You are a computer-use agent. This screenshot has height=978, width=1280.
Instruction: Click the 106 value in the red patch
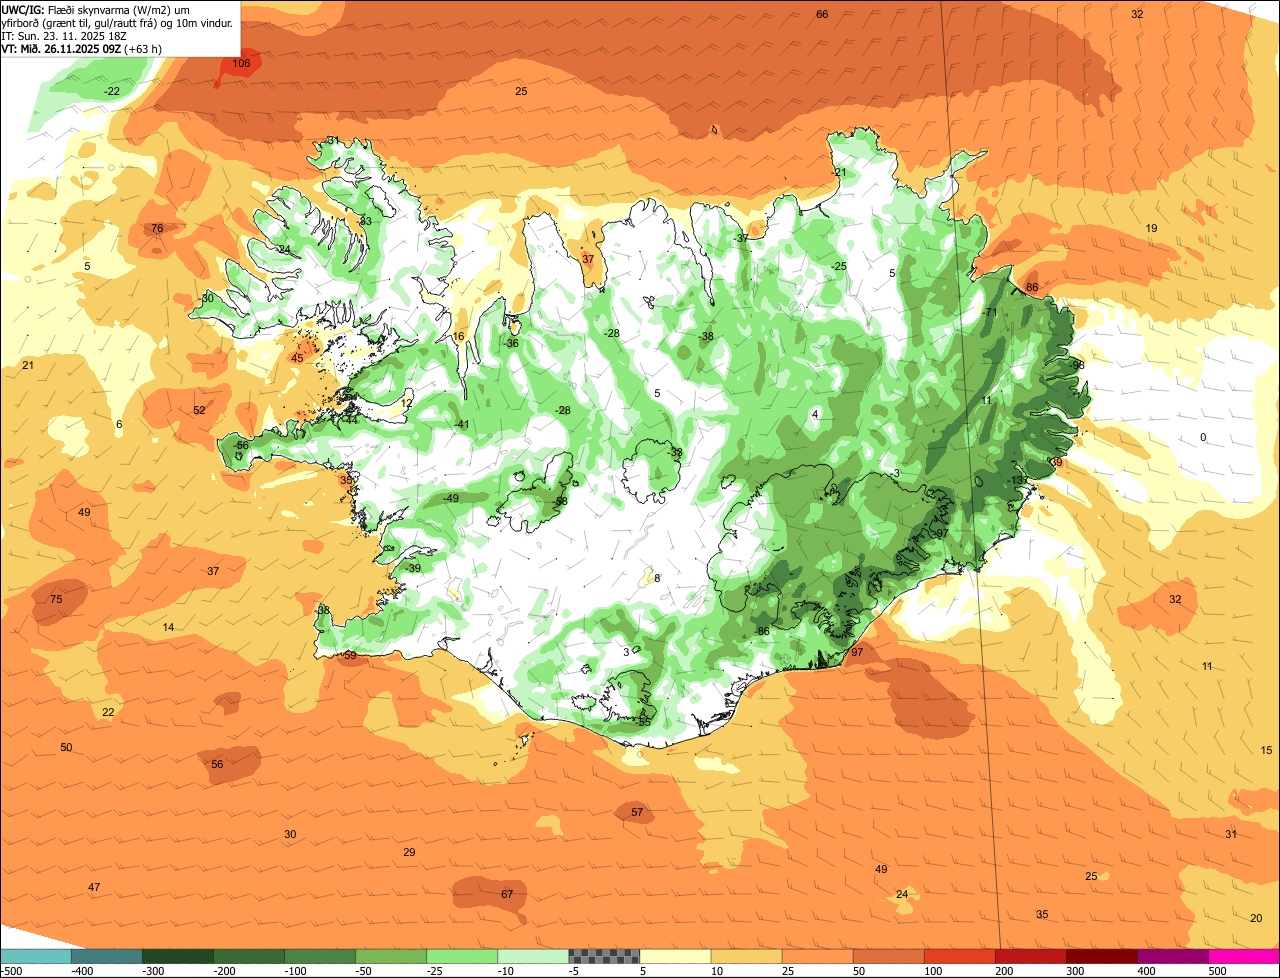point(241,63)
